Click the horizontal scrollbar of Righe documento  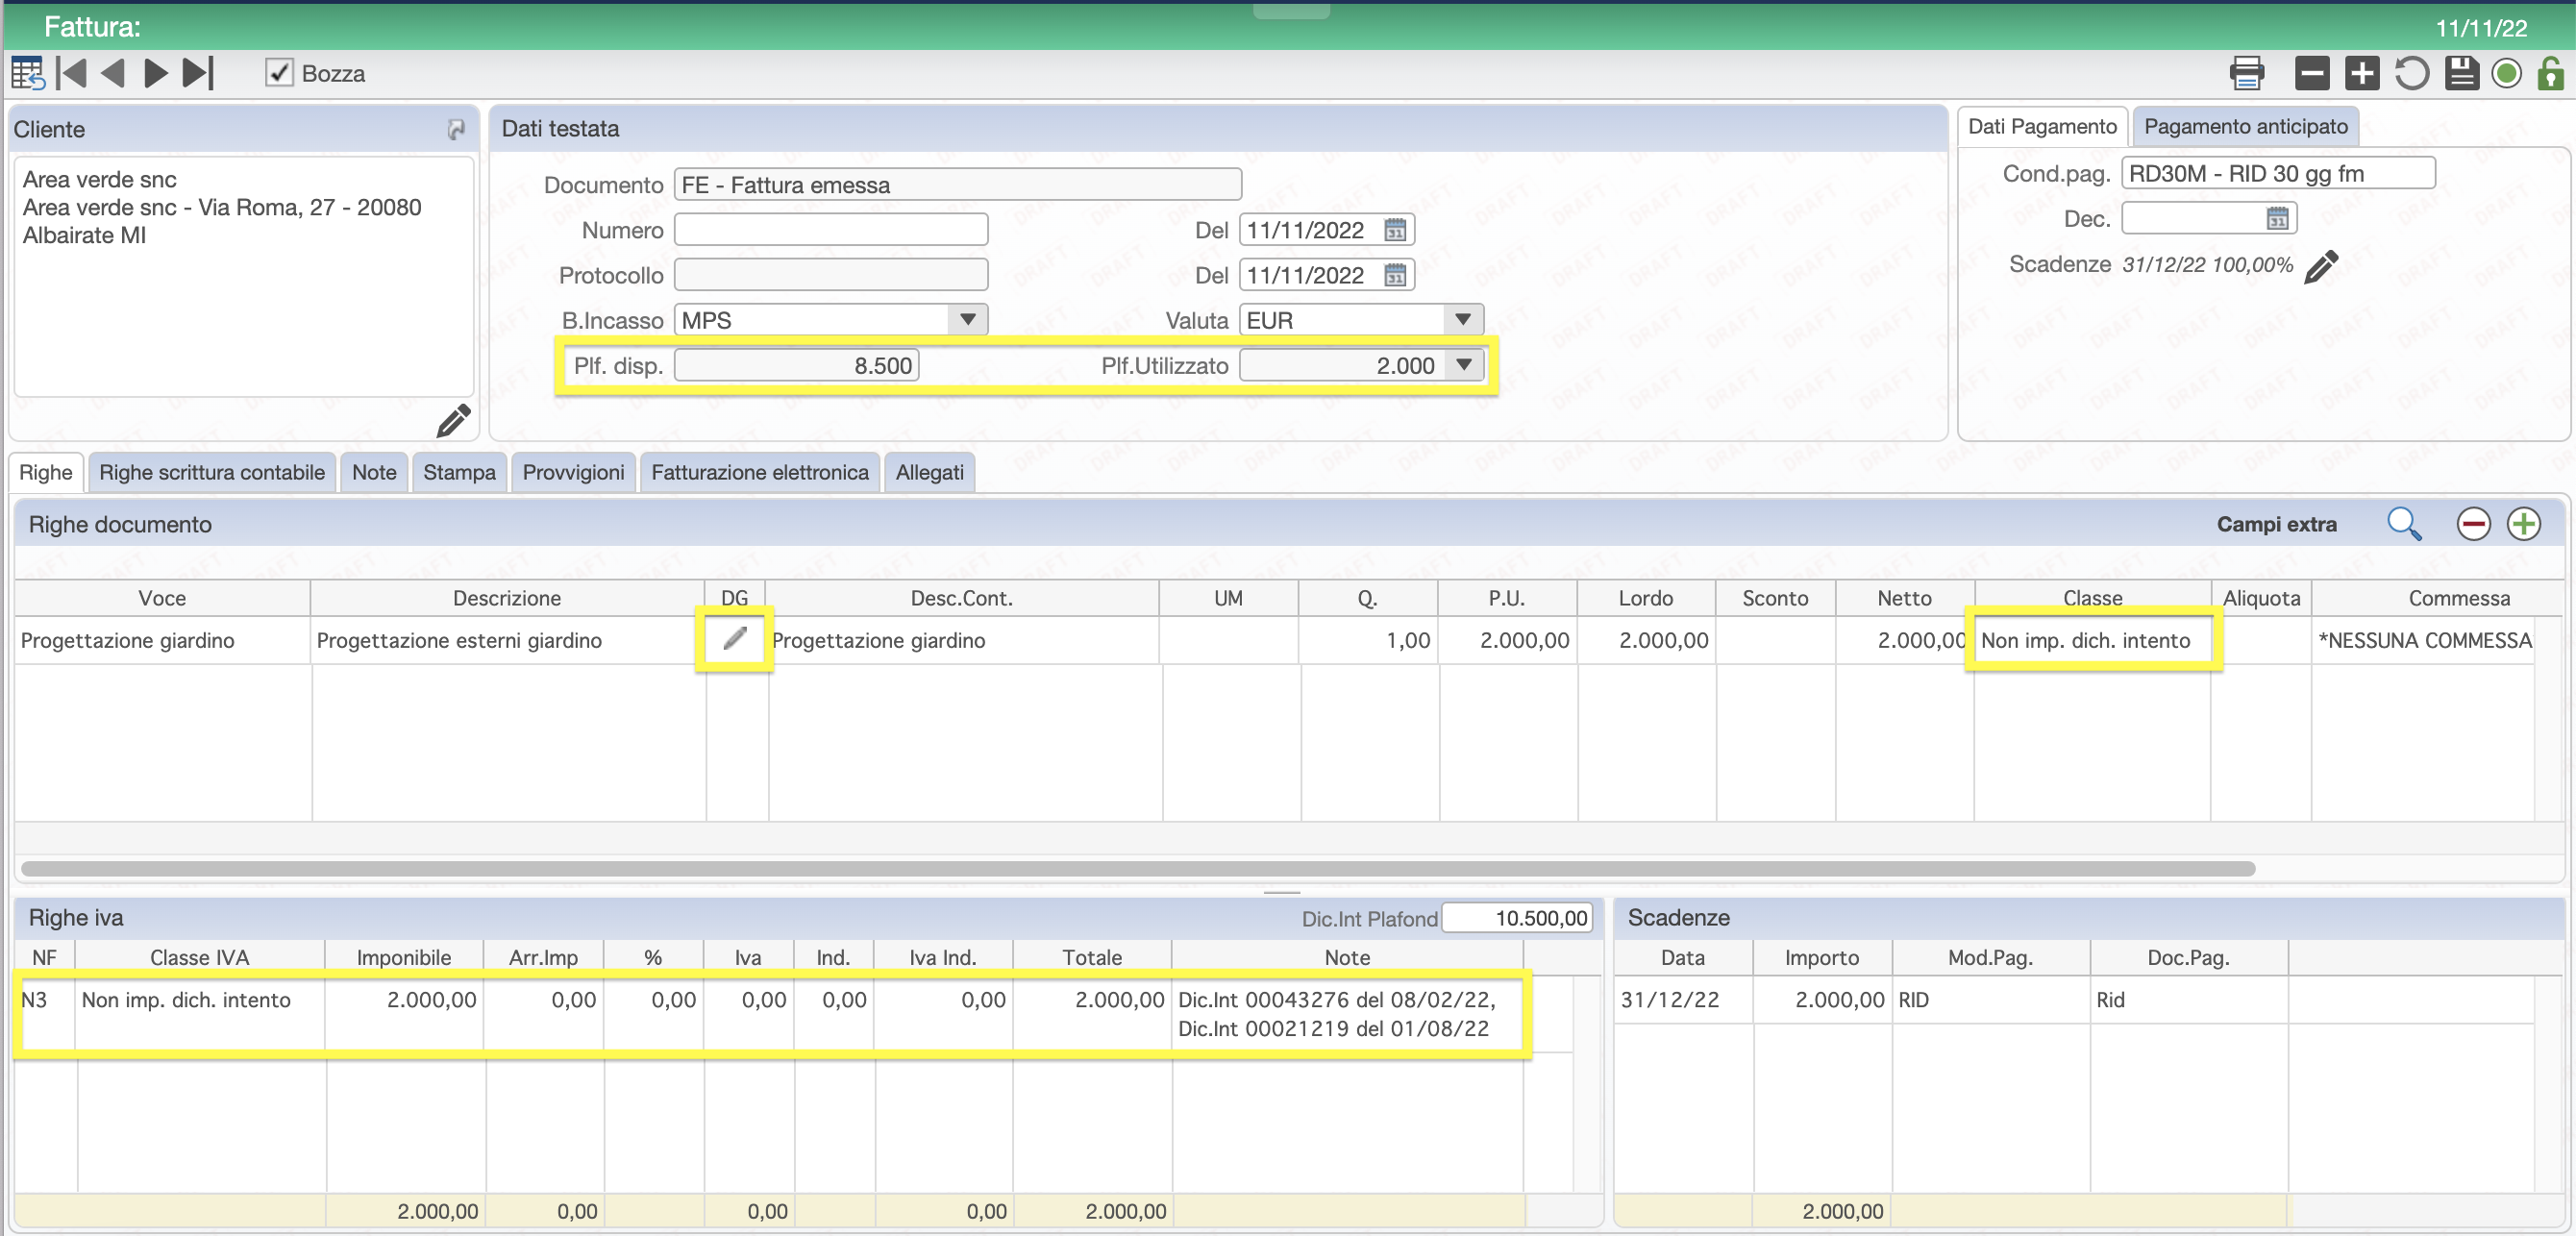[x=1138, y=868]
